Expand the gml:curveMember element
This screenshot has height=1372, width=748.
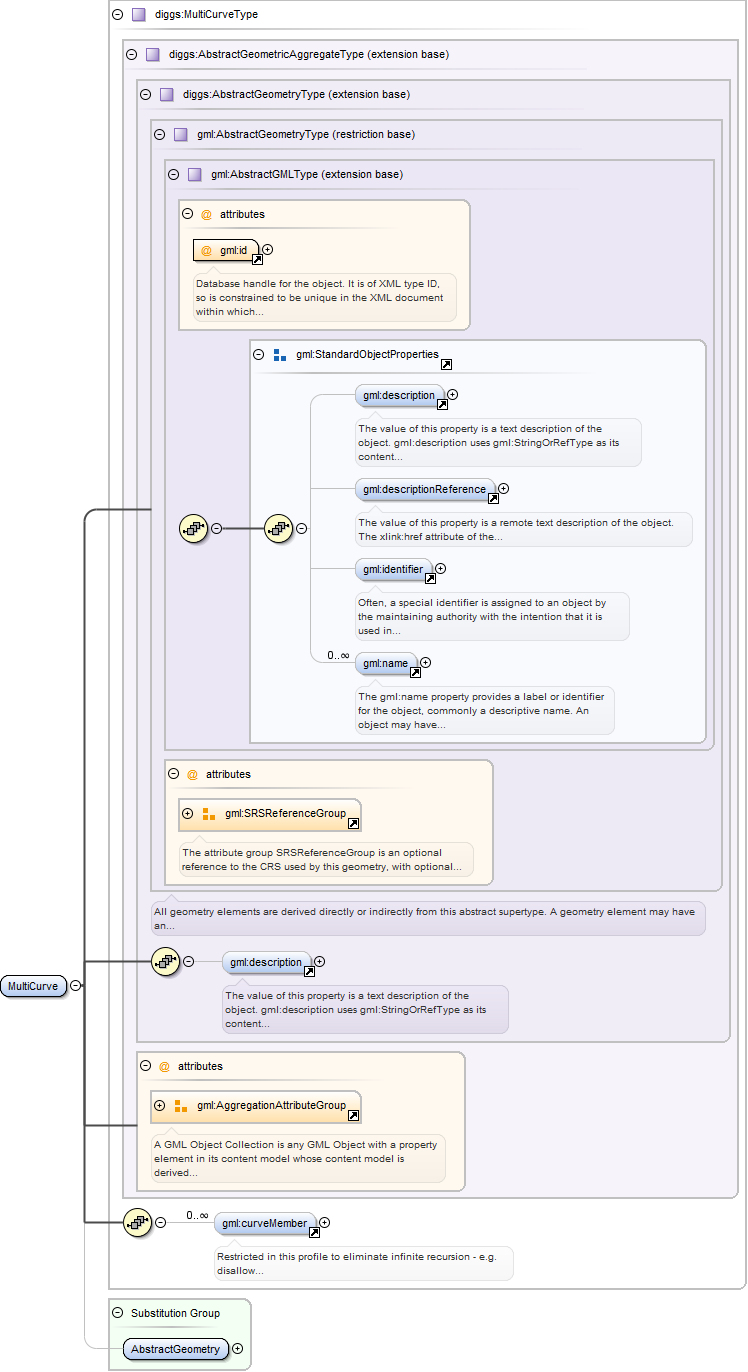click(324, 1222)
